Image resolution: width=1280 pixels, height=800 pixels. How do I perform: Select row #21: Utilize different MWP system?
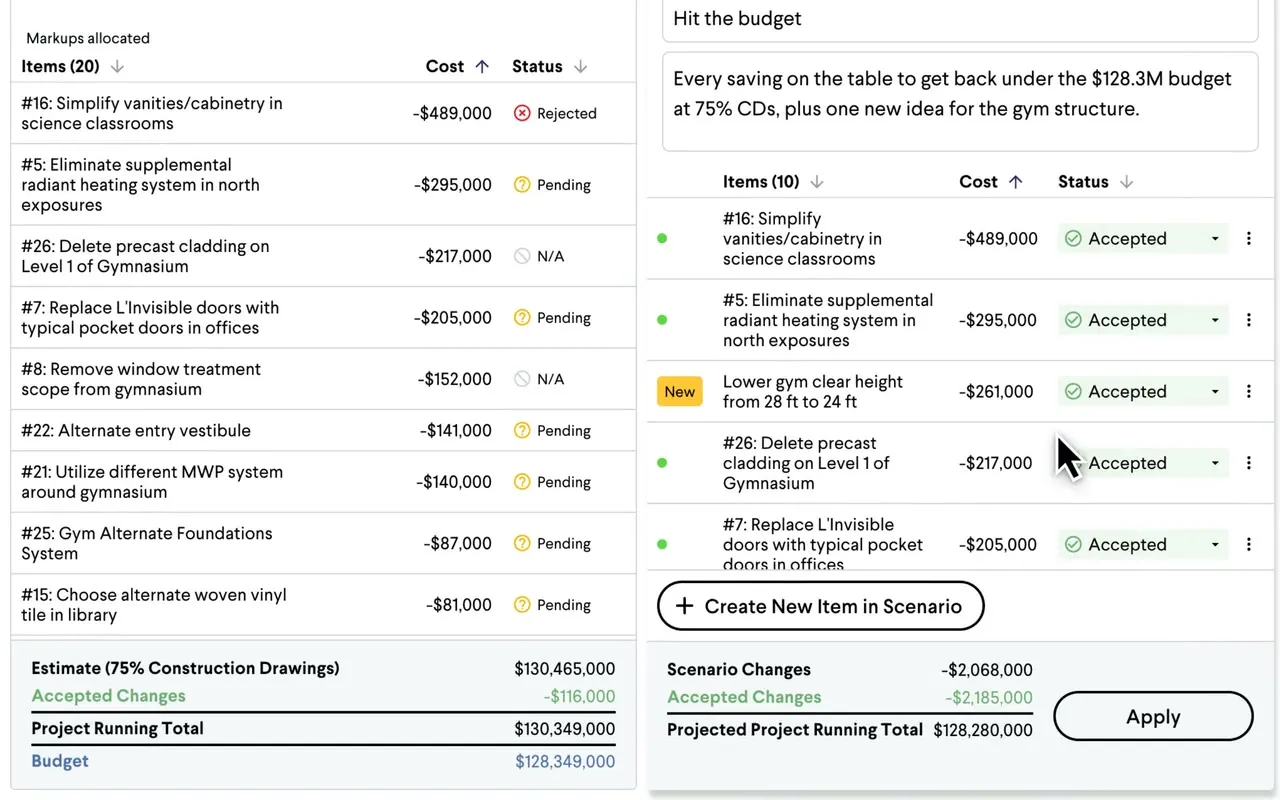[x=323, y=482]
